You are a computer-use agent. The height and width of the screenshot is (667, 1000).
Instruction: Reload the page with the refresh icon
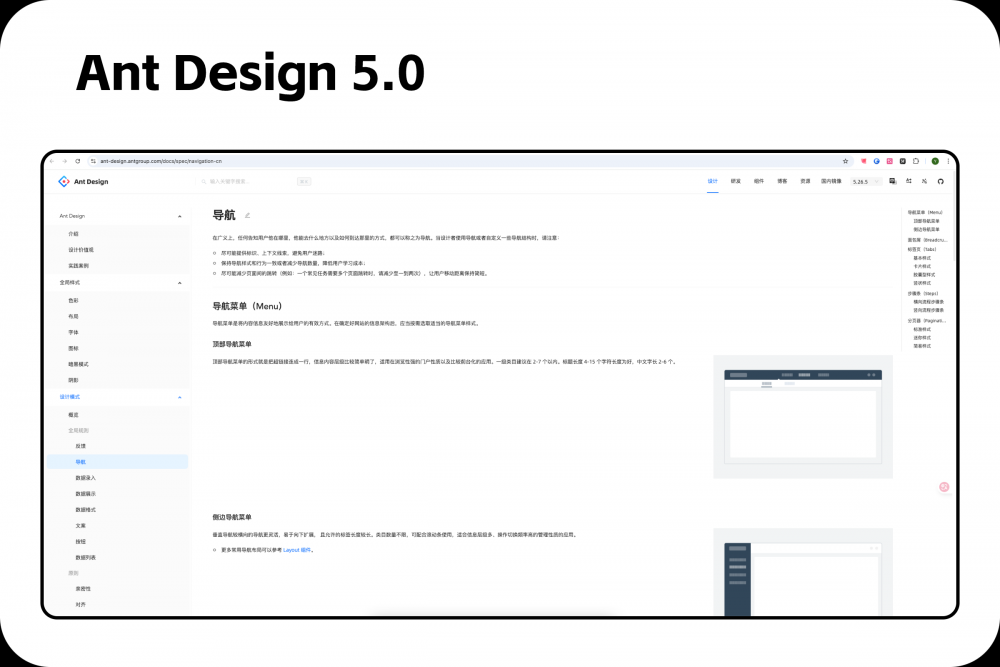(x=77, y=161)
